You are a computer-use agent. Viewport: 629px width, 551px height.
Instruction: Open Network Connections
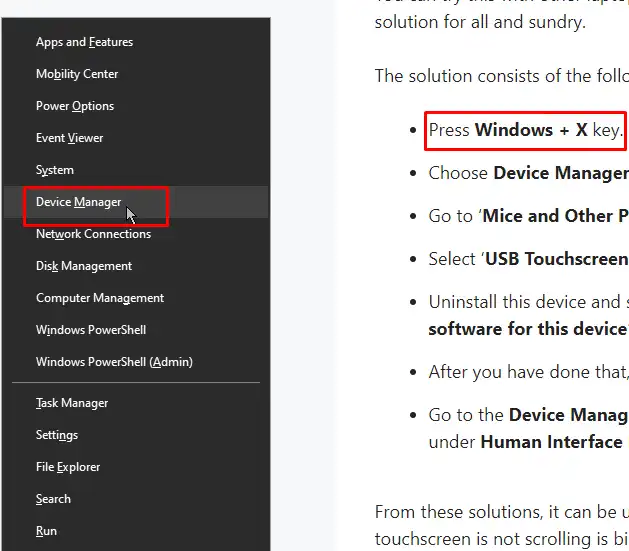pos(93,234)
